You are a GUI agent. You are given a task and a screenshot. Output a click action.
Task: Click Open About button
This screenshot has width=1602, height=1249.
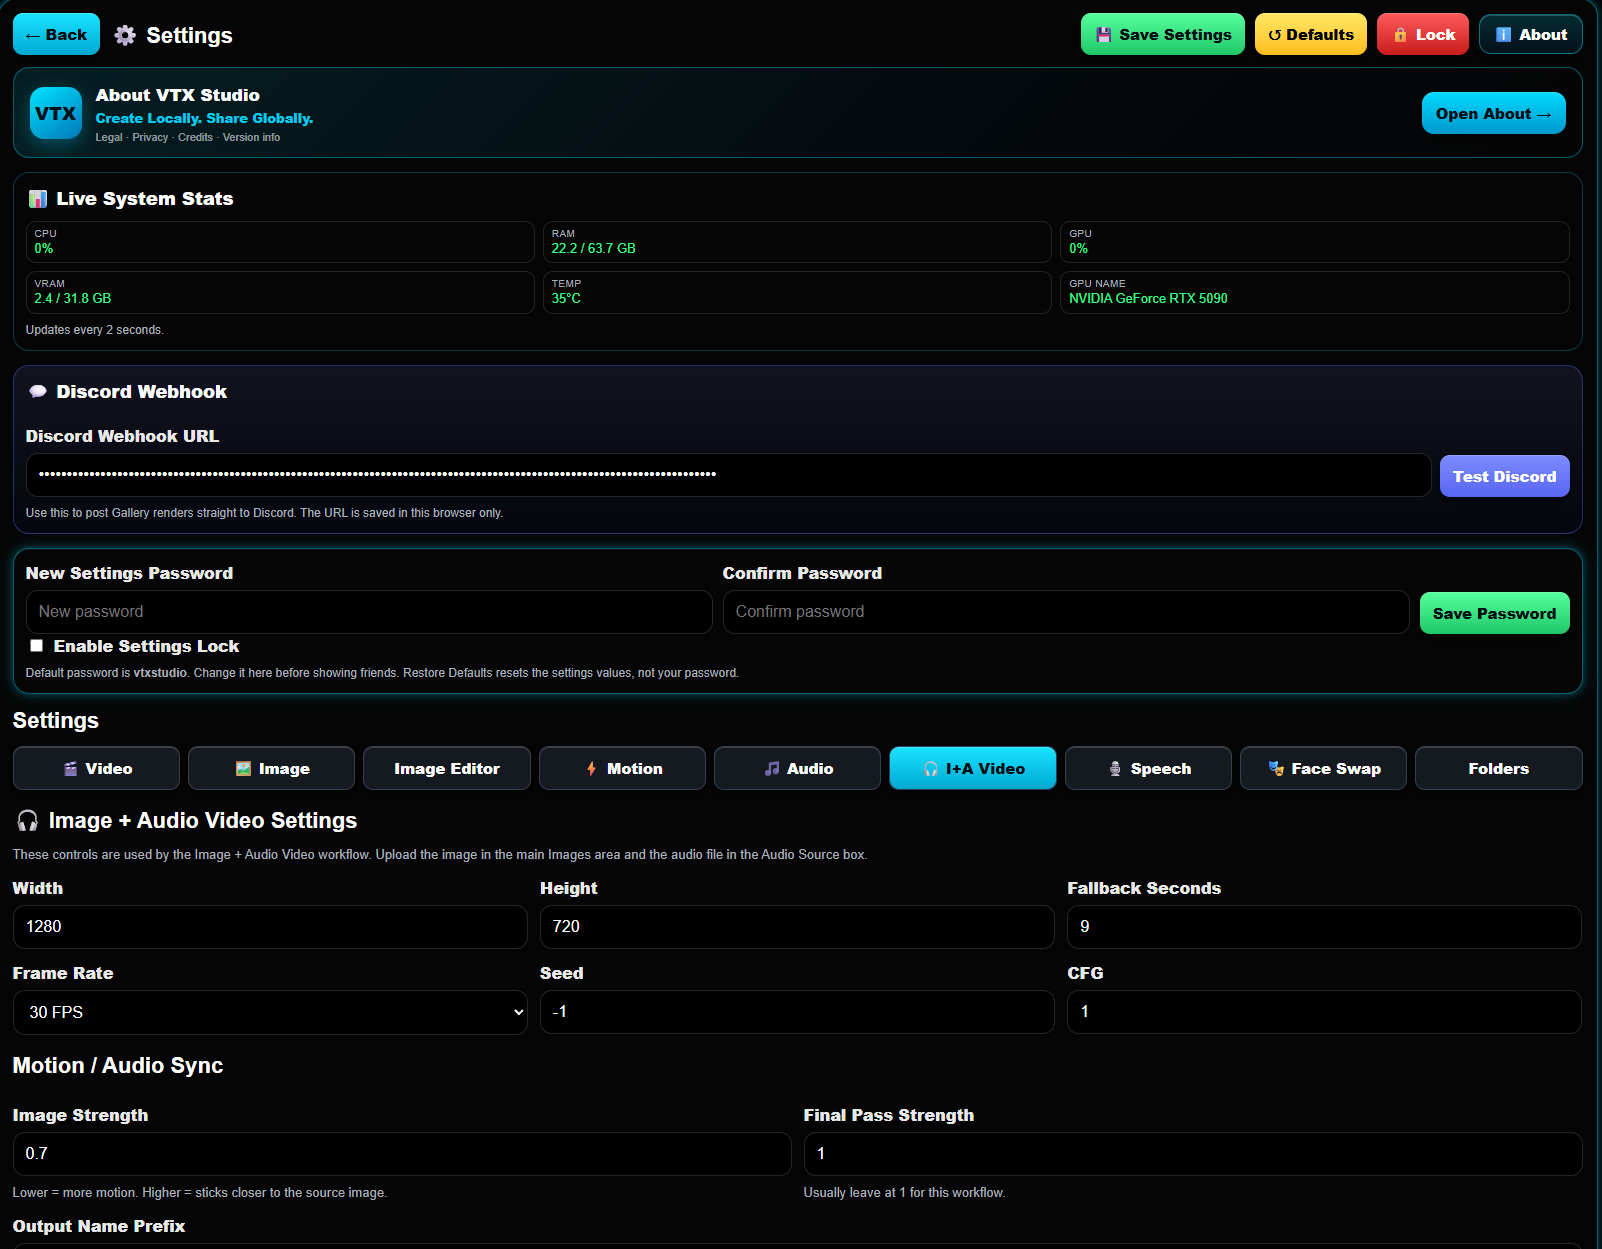pyautogui.click(x=1494, y=113)
